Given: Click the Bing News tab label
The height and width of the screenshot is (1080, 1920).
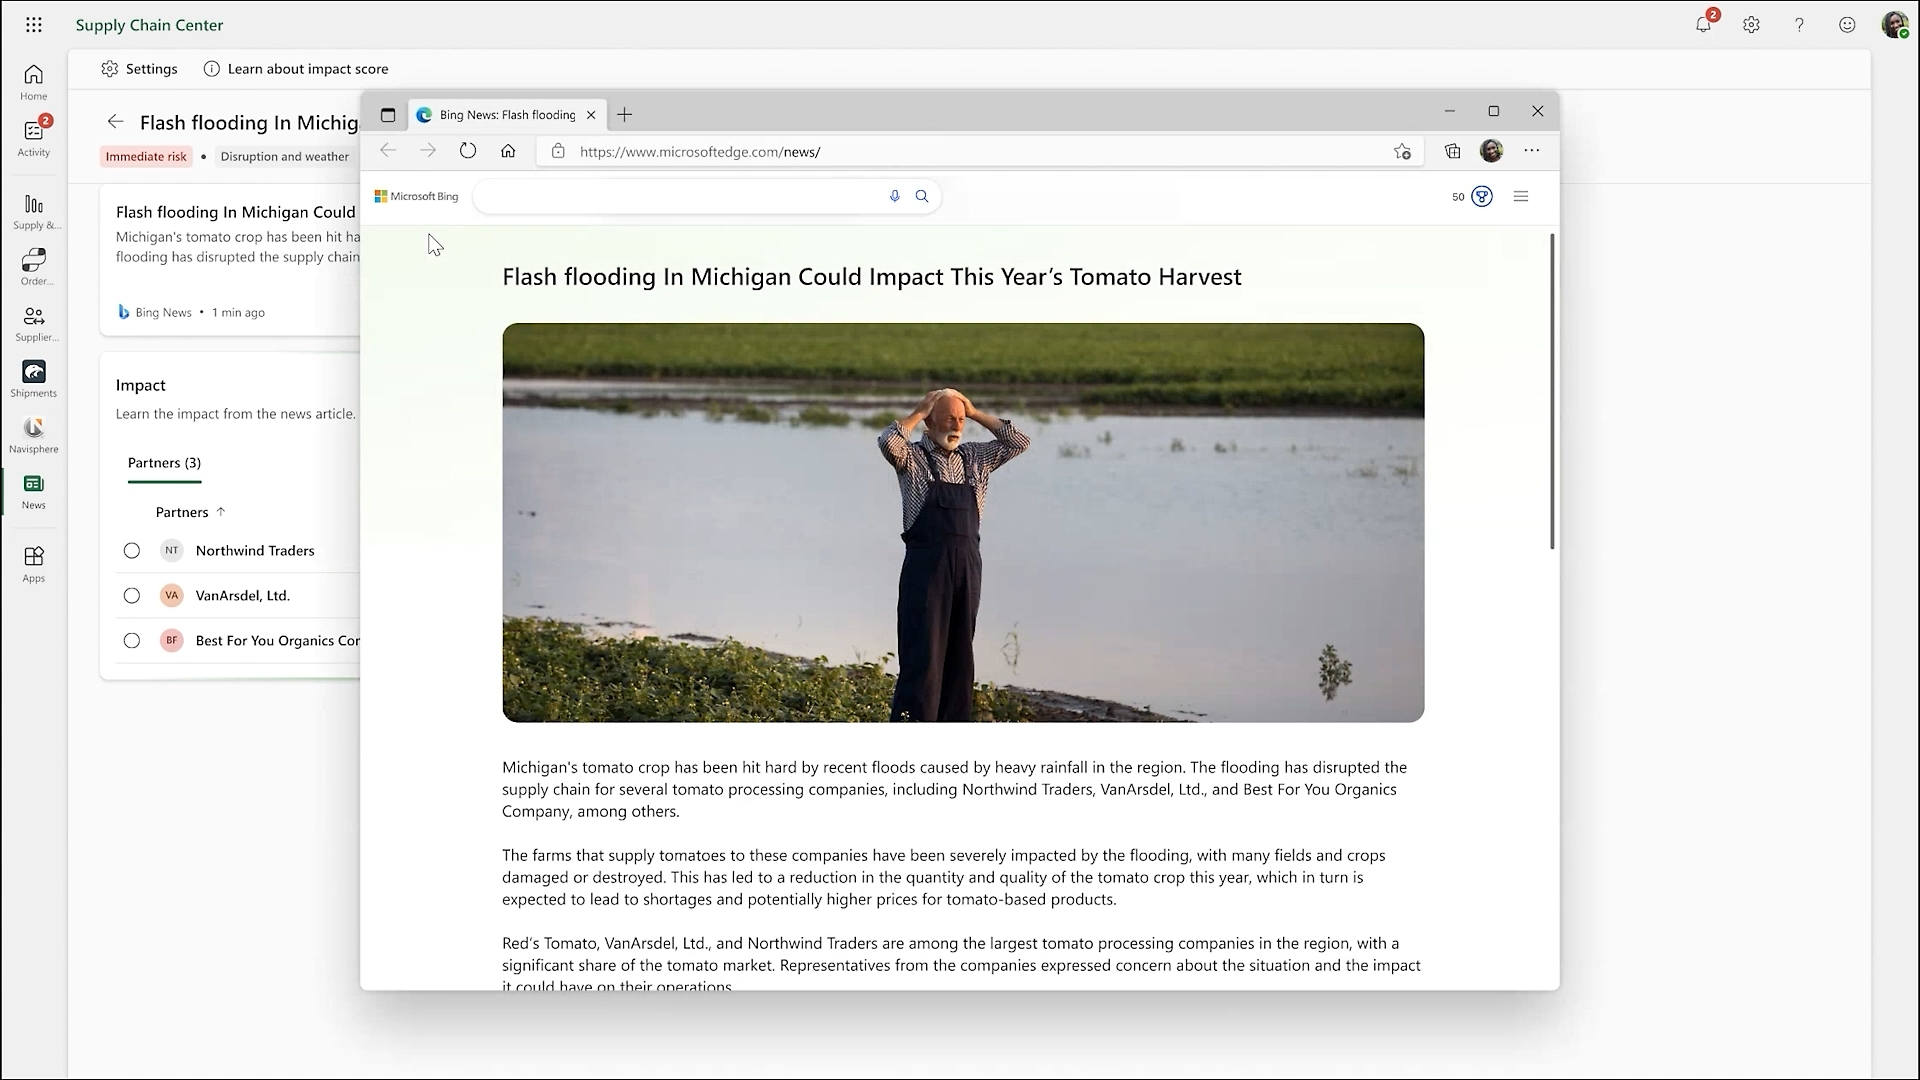Looking at the screenshot, I should click(x=506, y=115).
